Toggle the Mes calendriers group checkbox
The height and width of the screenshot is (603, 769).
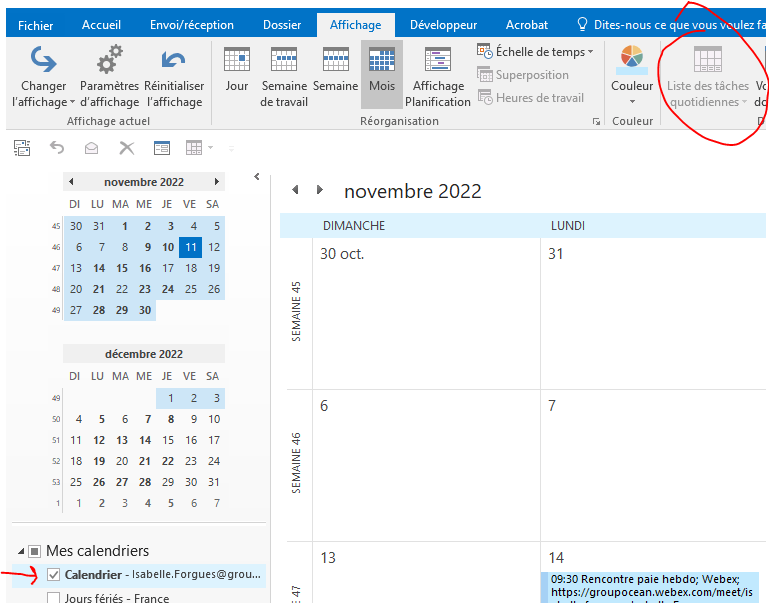[34, 552]
